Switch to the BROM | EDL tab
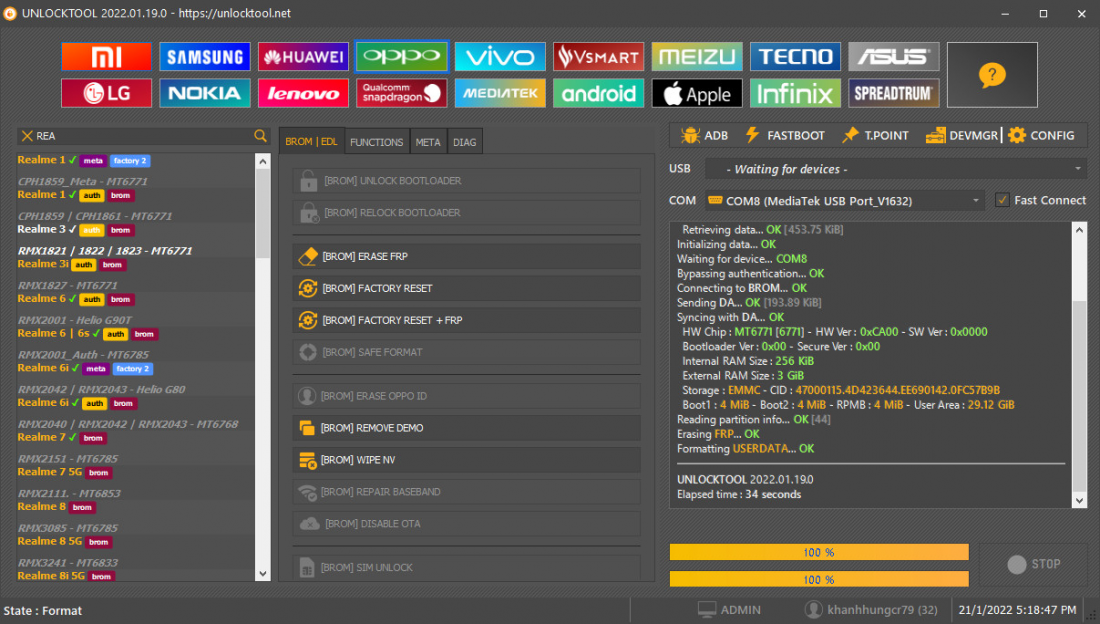The width and height of the screenshot is (1100, 624). pos(311,142)
